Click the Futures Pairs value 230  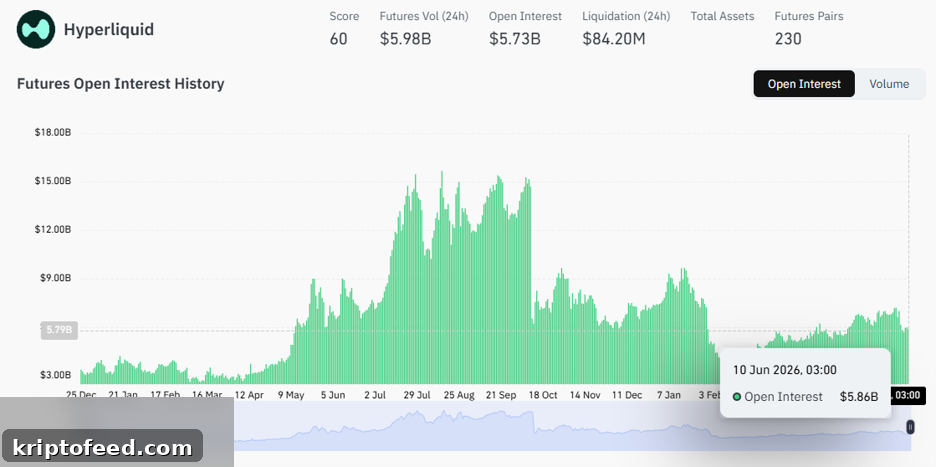coord(788,39)
